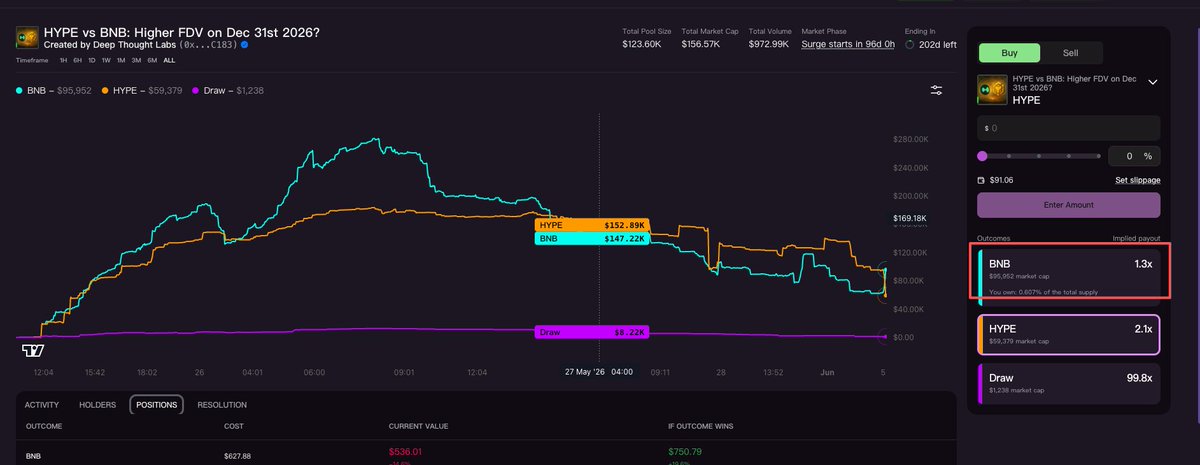
Task: Switch to Buy mode
Action: coord(1009,53)
